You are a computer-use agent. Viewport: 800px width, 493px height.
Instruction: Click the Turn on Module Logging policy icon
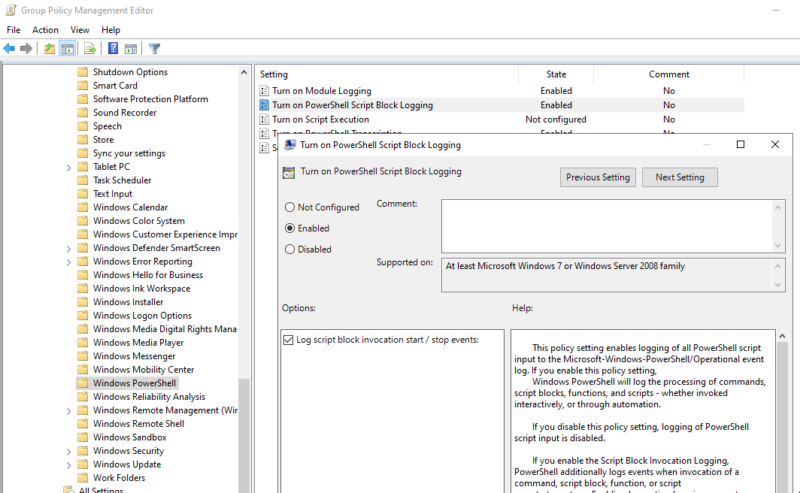point(265,91)
